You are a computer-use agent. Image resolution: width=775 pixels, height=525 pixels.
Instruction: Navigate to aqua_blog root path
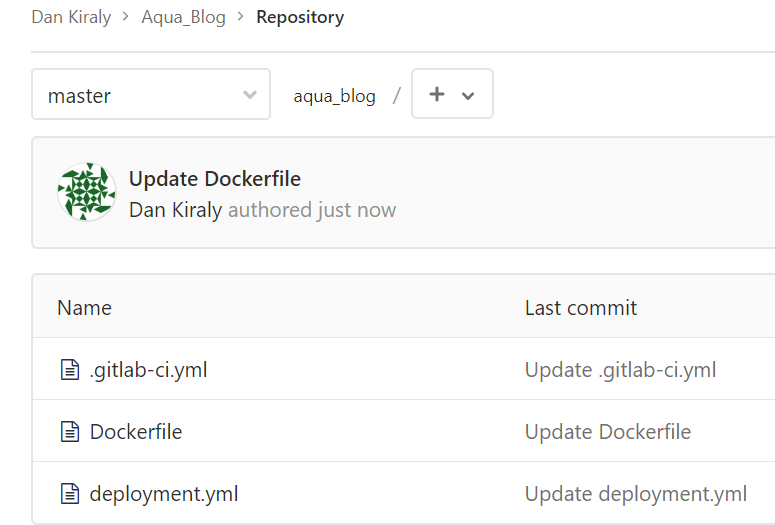pos(334,96)
